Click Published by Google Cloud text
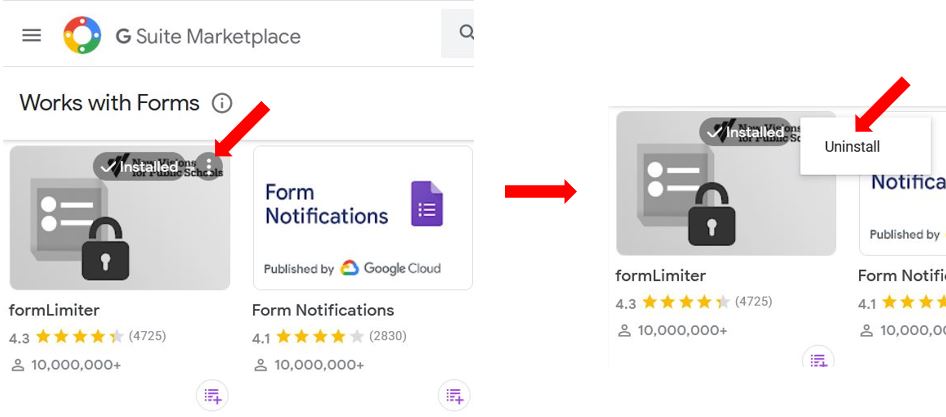This screenshot has height=417, width=946. [x=352, y=269]
